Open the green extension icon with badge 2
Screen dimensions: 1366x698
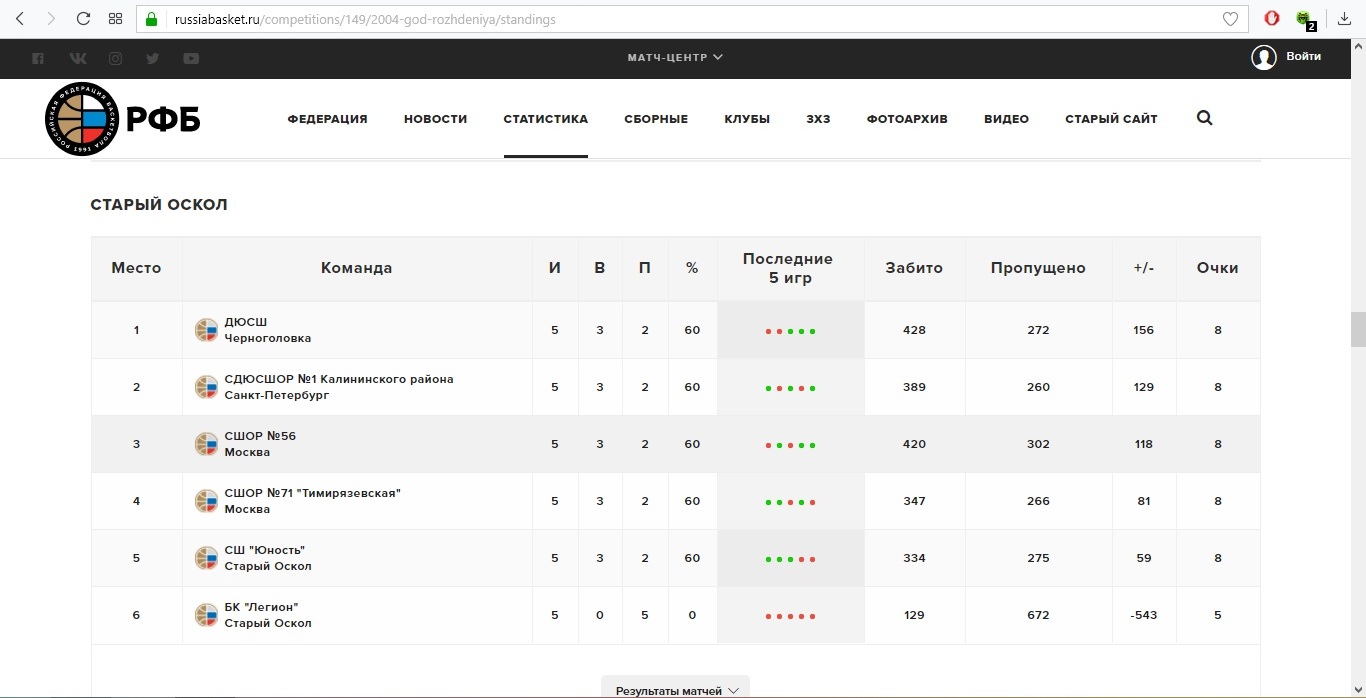point(1304,19)
